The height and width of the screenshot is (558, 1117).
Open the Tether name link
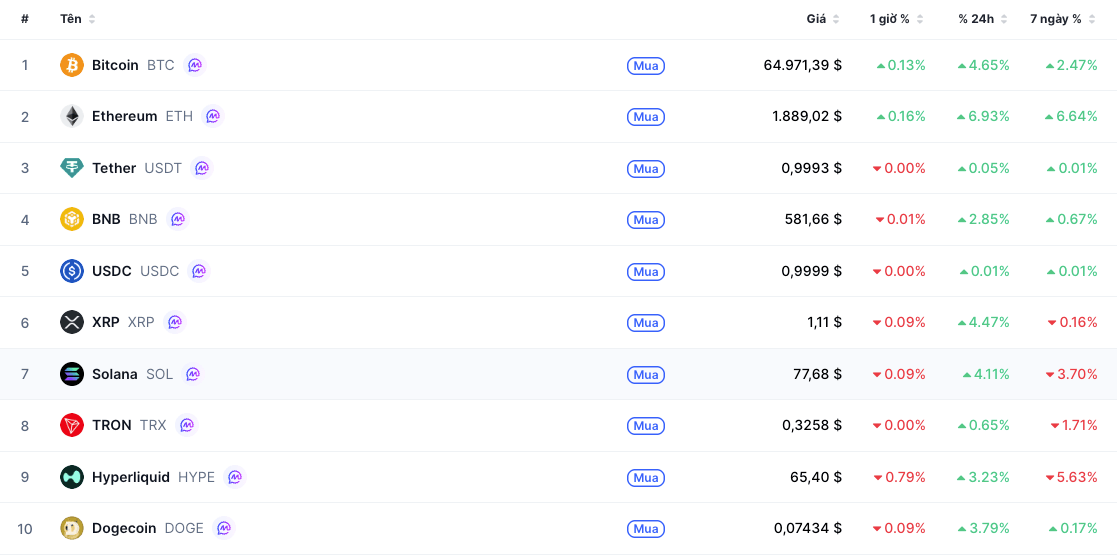point(114,168)
